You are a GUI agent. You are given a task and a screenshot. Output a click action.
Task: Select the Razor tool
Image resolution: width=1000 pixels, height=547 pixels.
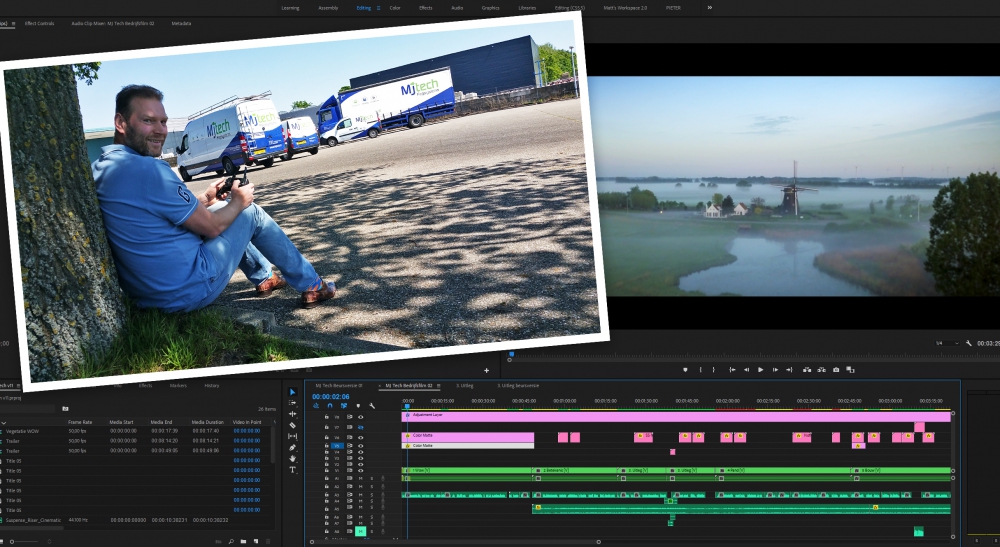click(x=293, y=425)
